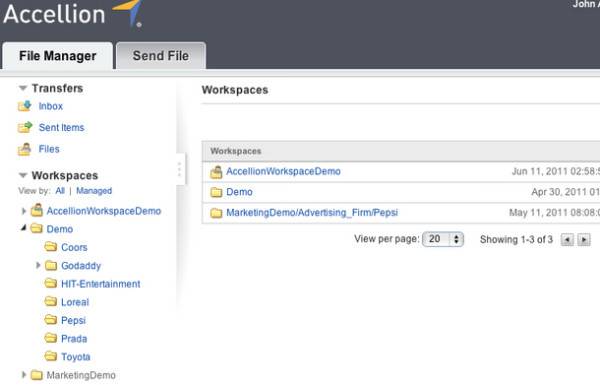Select AccellionWorkspaceDemo in the sidebar tree
The width and height of the screenshot is (600, 385).
tap(104, 211)
